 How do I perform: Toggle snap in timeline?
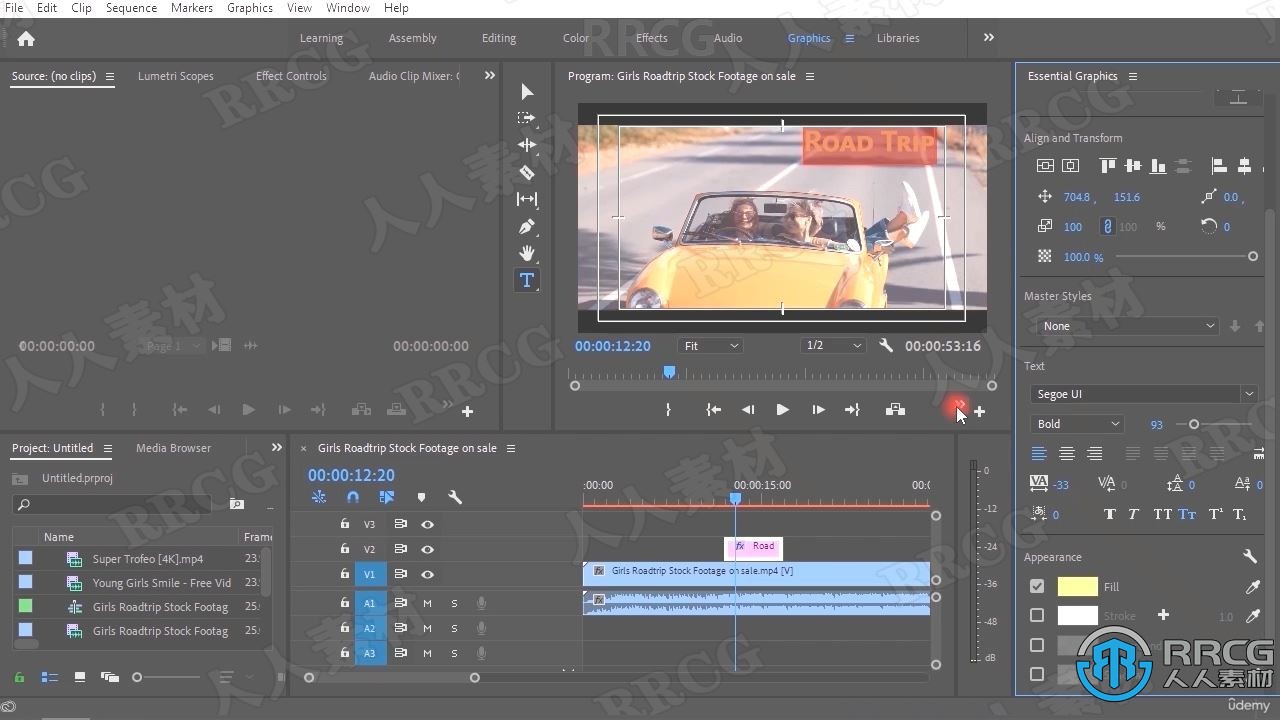(x=353, y=497)
